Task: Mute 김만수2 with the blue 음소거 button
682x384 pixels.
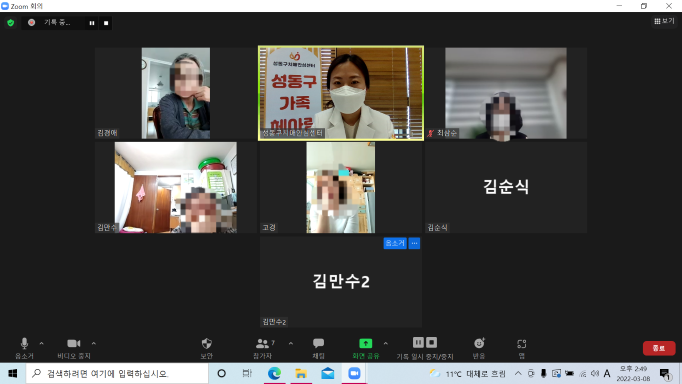Action: pos(395,243)
